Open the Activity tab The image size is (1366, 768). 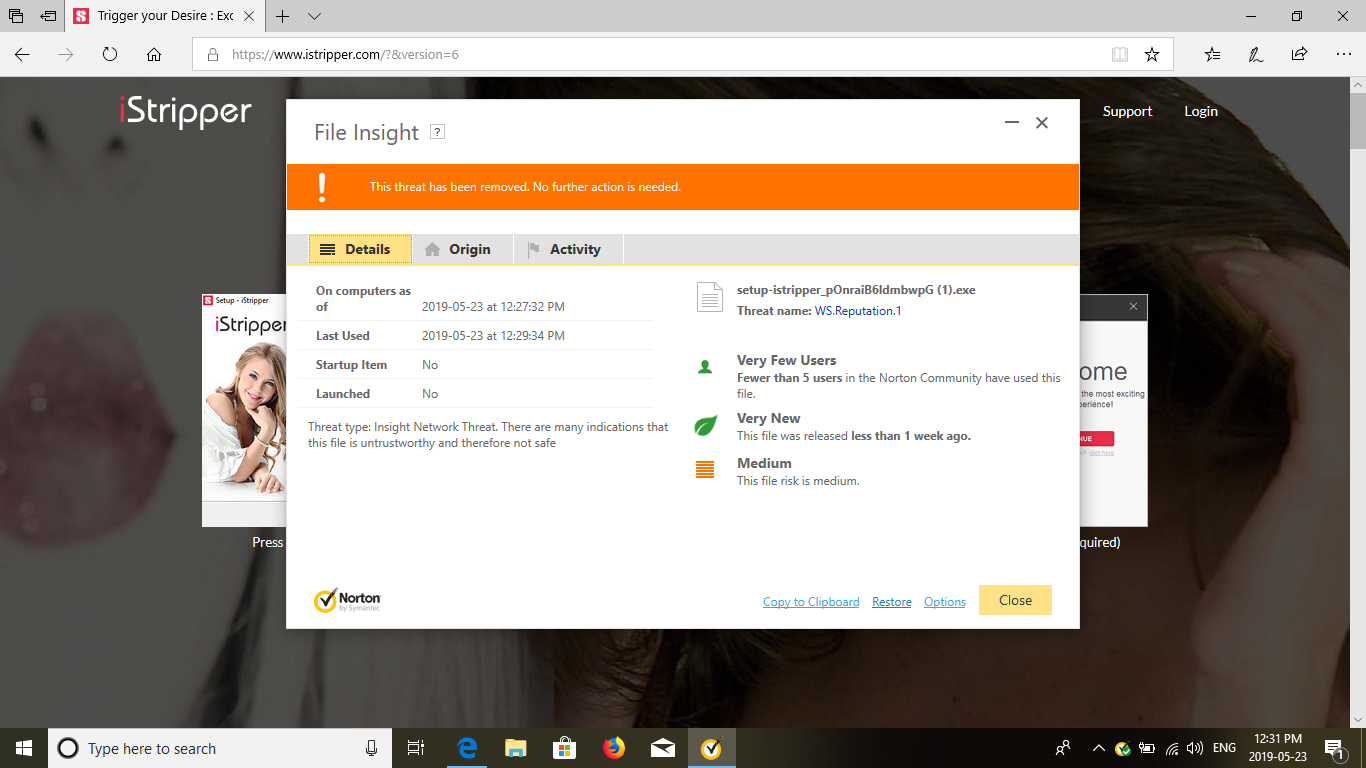pyautogui.click(x=568, y=249)
